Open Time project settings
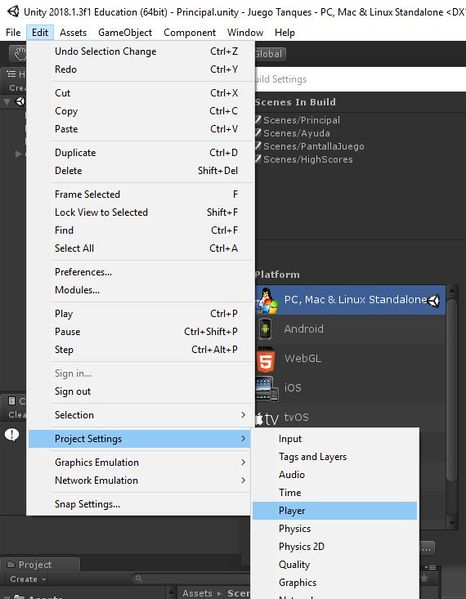Image resolution: width=466 pixels, height=599 pixels. (335, 492)
